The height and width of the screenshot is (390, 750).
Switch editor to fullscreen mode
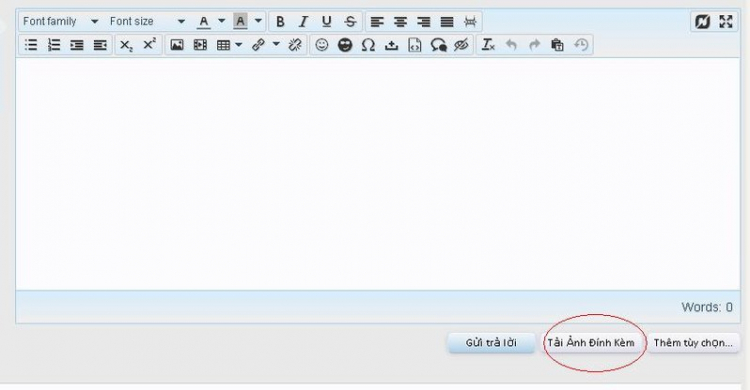[726, 22]
